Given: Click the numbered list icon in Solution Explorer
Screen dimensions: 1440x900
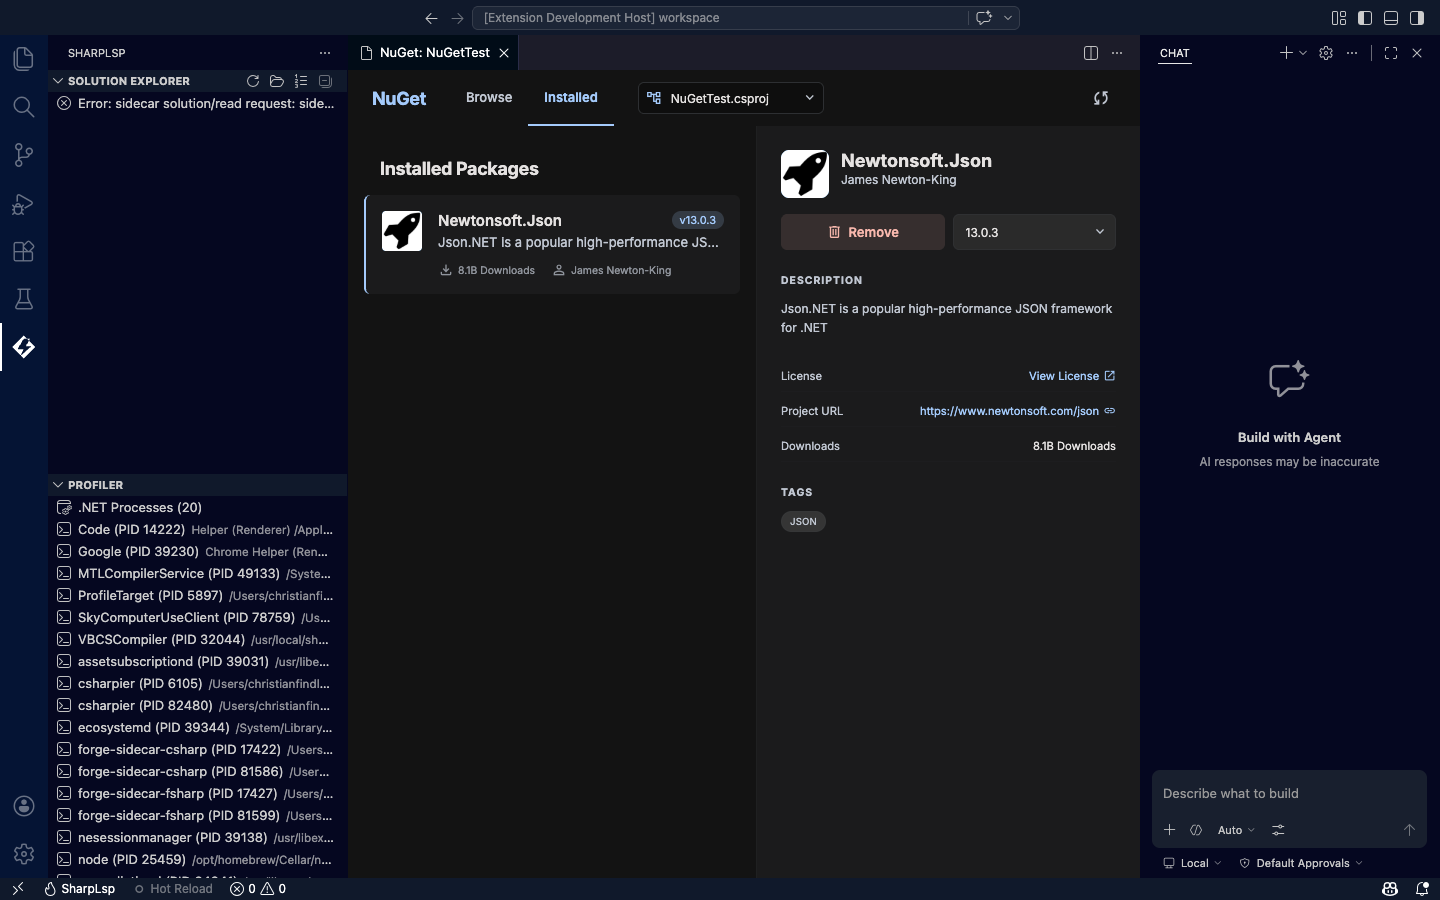Looking at the screenshot, I should coord(301,81).
